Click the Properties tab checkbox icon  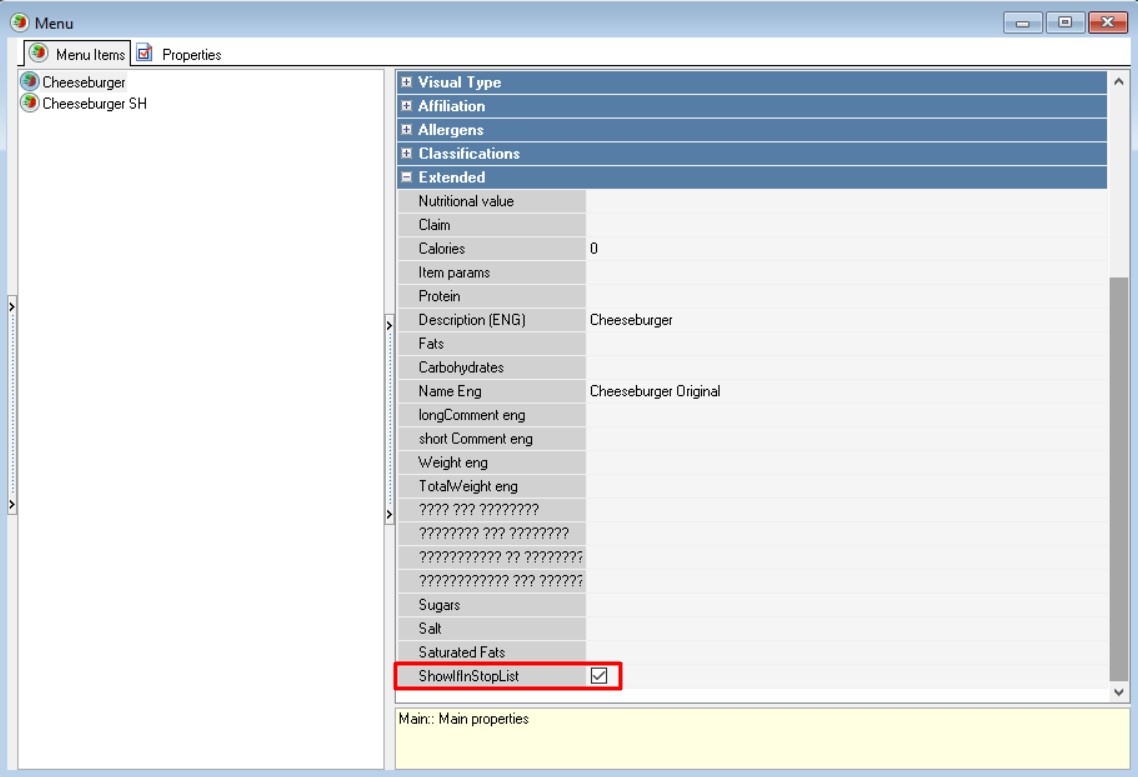[145, 54]
